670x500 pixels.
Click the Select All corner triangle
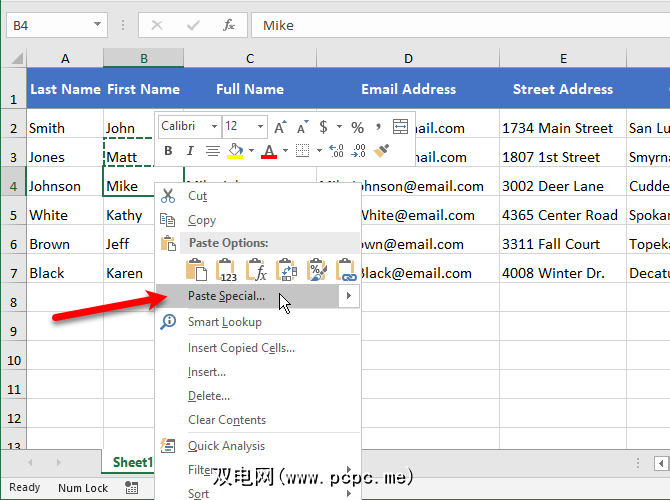coord(15,58)
